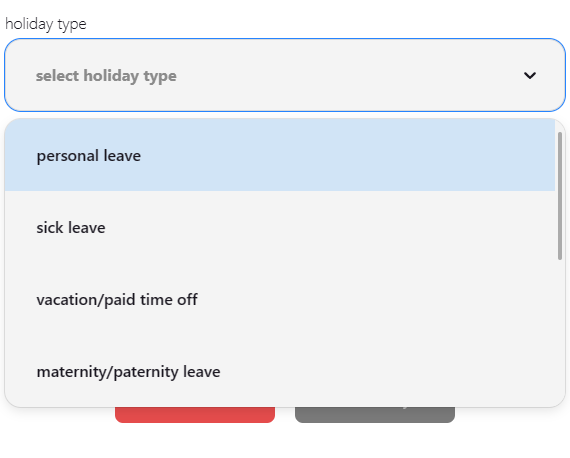Click the highlighted blue row in options list

280,155
